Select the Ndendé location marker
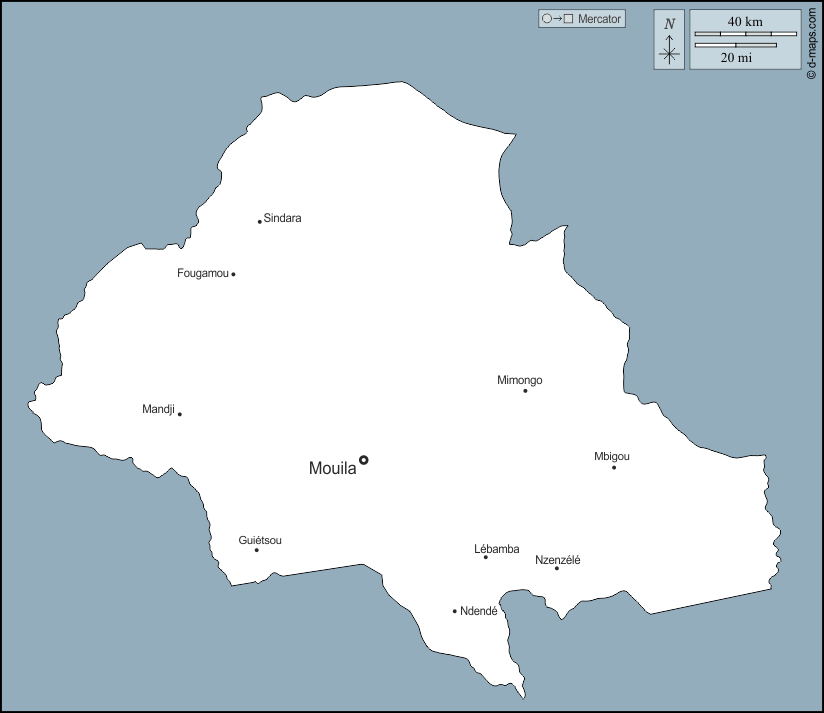 pos(455,610)
